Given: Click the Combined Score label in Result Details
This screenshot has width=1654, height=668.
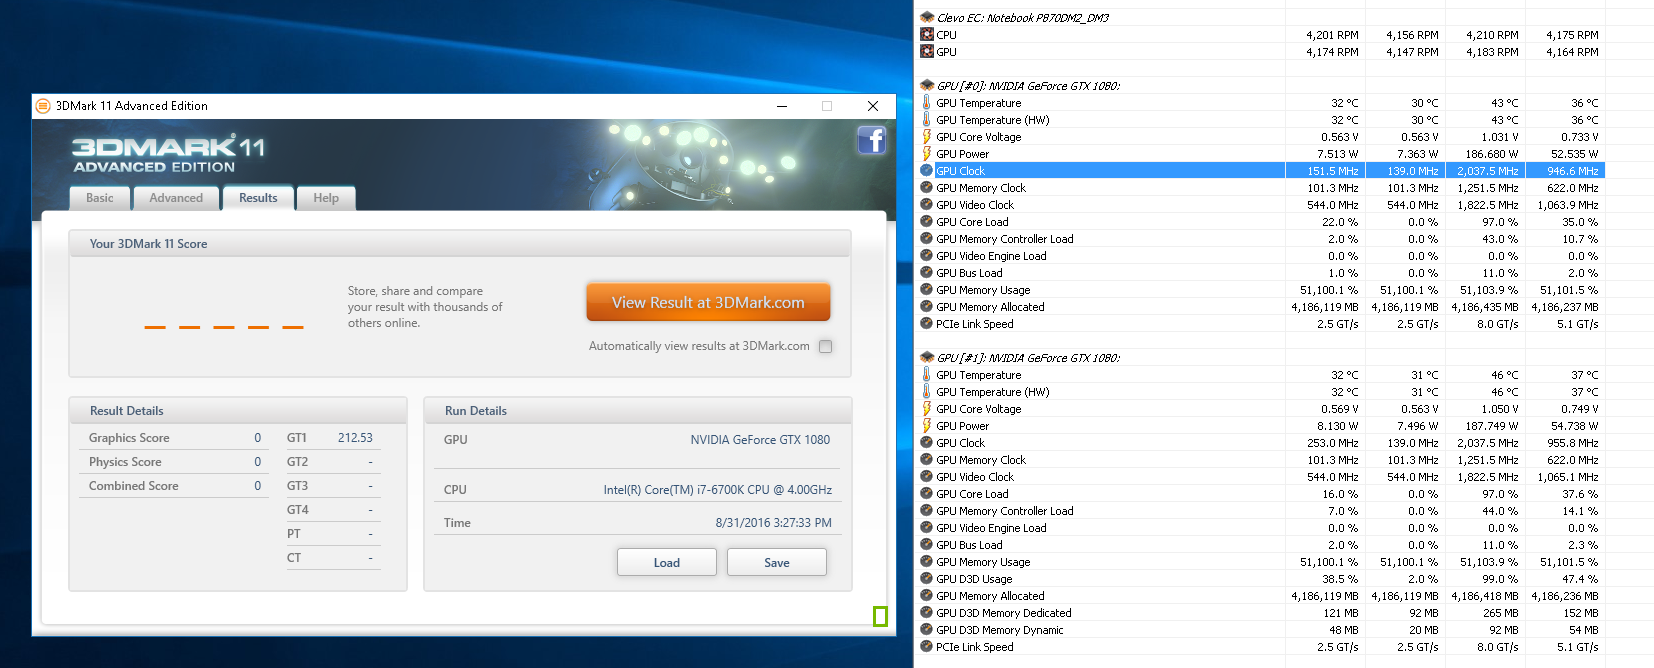Looking at the screenshot, I should click(134, 486).
